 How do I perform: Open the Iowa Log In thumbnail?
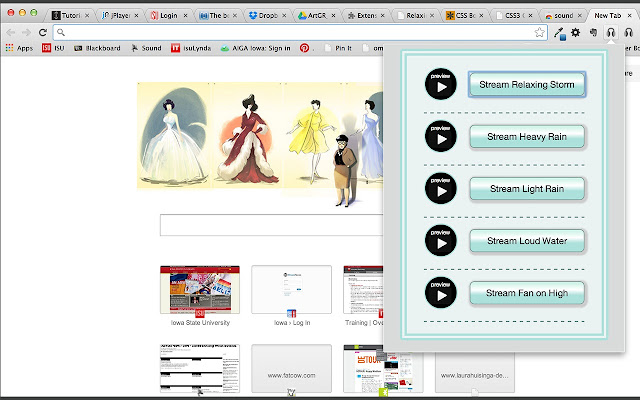point(291,289)
